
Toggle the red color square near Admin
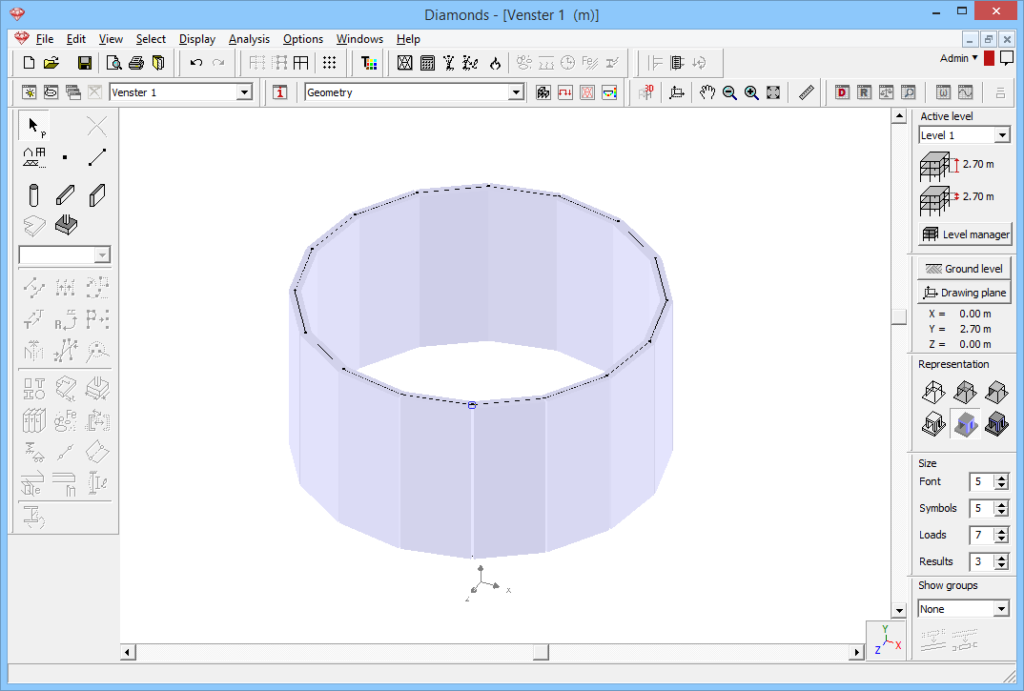pos(989,59)
